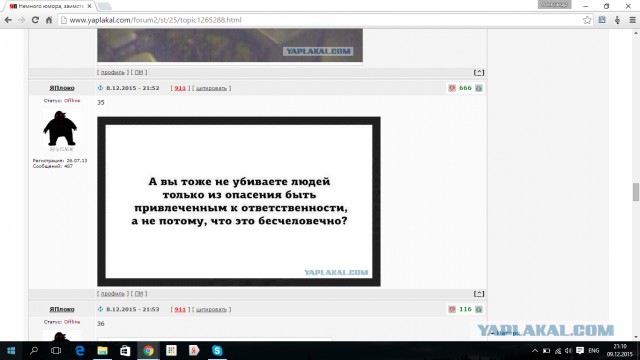Image resolution: width=640 pixels, height=360 pixels.
Task: Click the battery tray icon
Action: click(x=547, y=351)
